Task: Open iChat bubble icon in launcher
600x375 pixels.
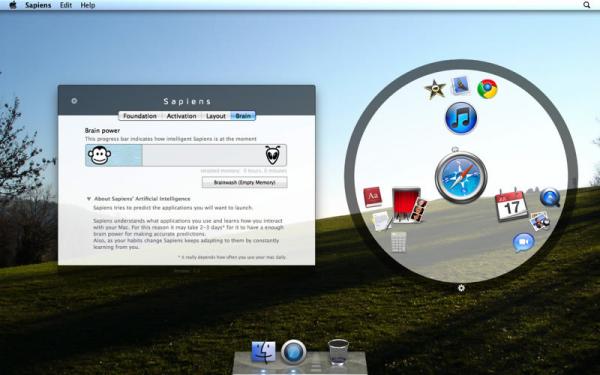Action: coord(523,243)
